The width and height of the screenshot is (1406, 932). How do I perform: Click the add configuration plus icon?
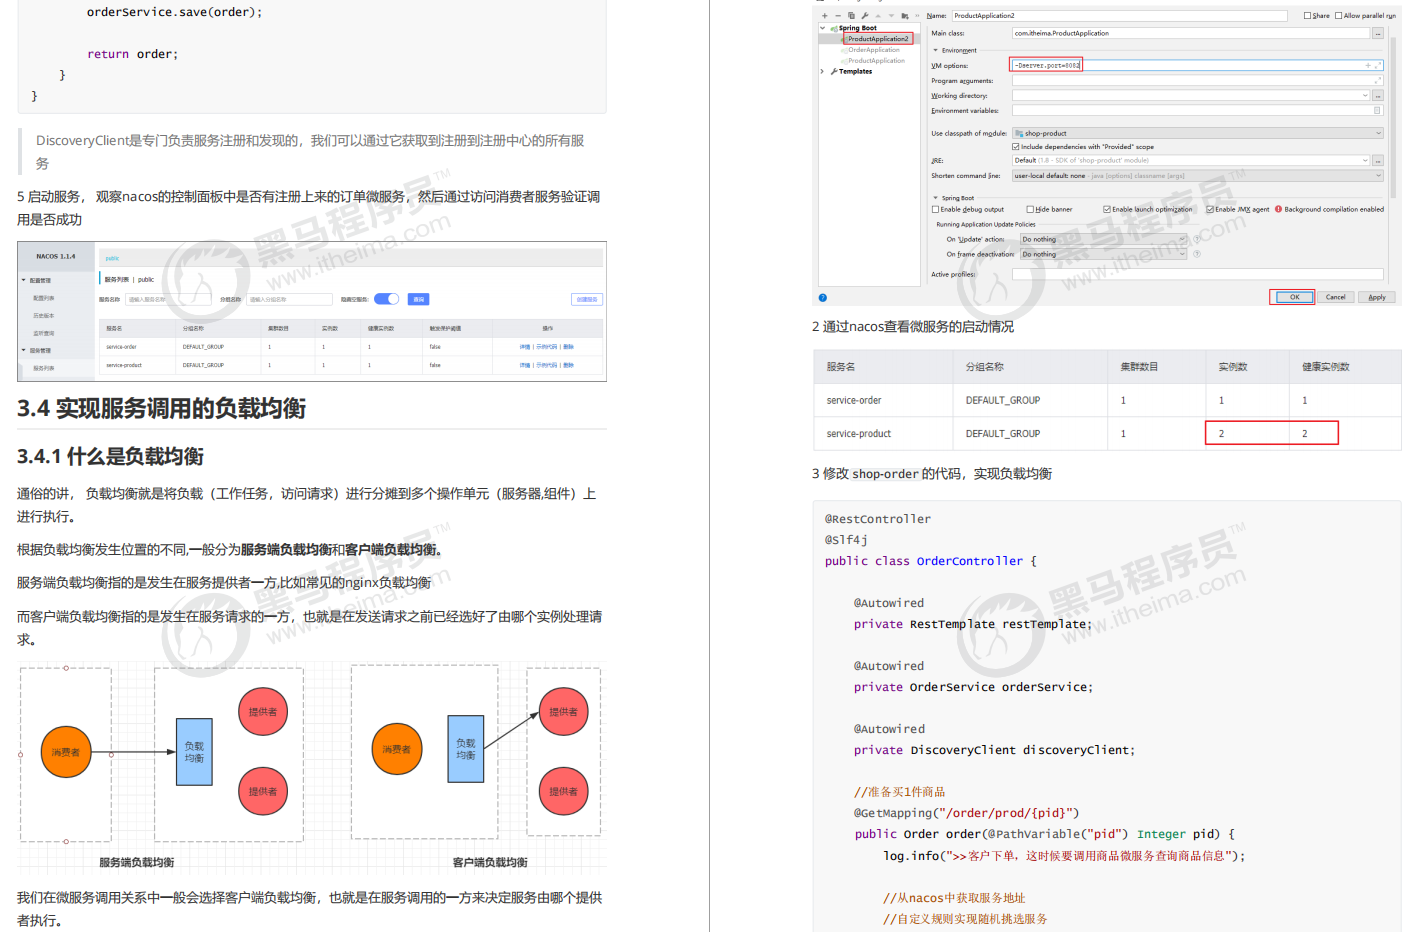coord(825,16)
